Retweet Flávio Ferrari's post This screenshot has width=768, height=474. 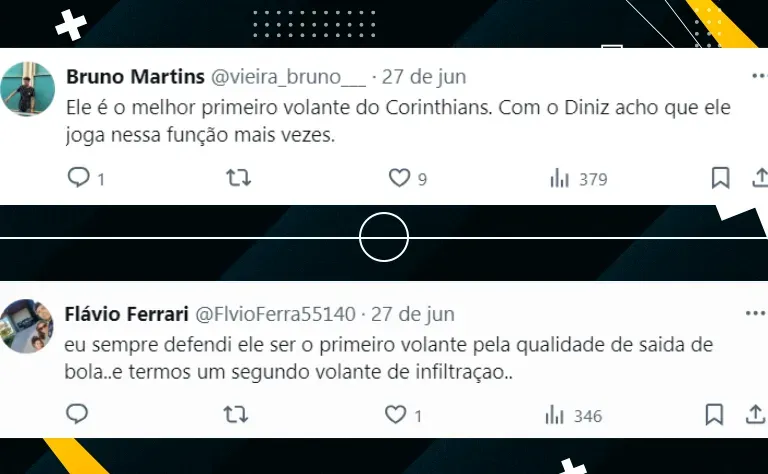(x=236, y=414)
